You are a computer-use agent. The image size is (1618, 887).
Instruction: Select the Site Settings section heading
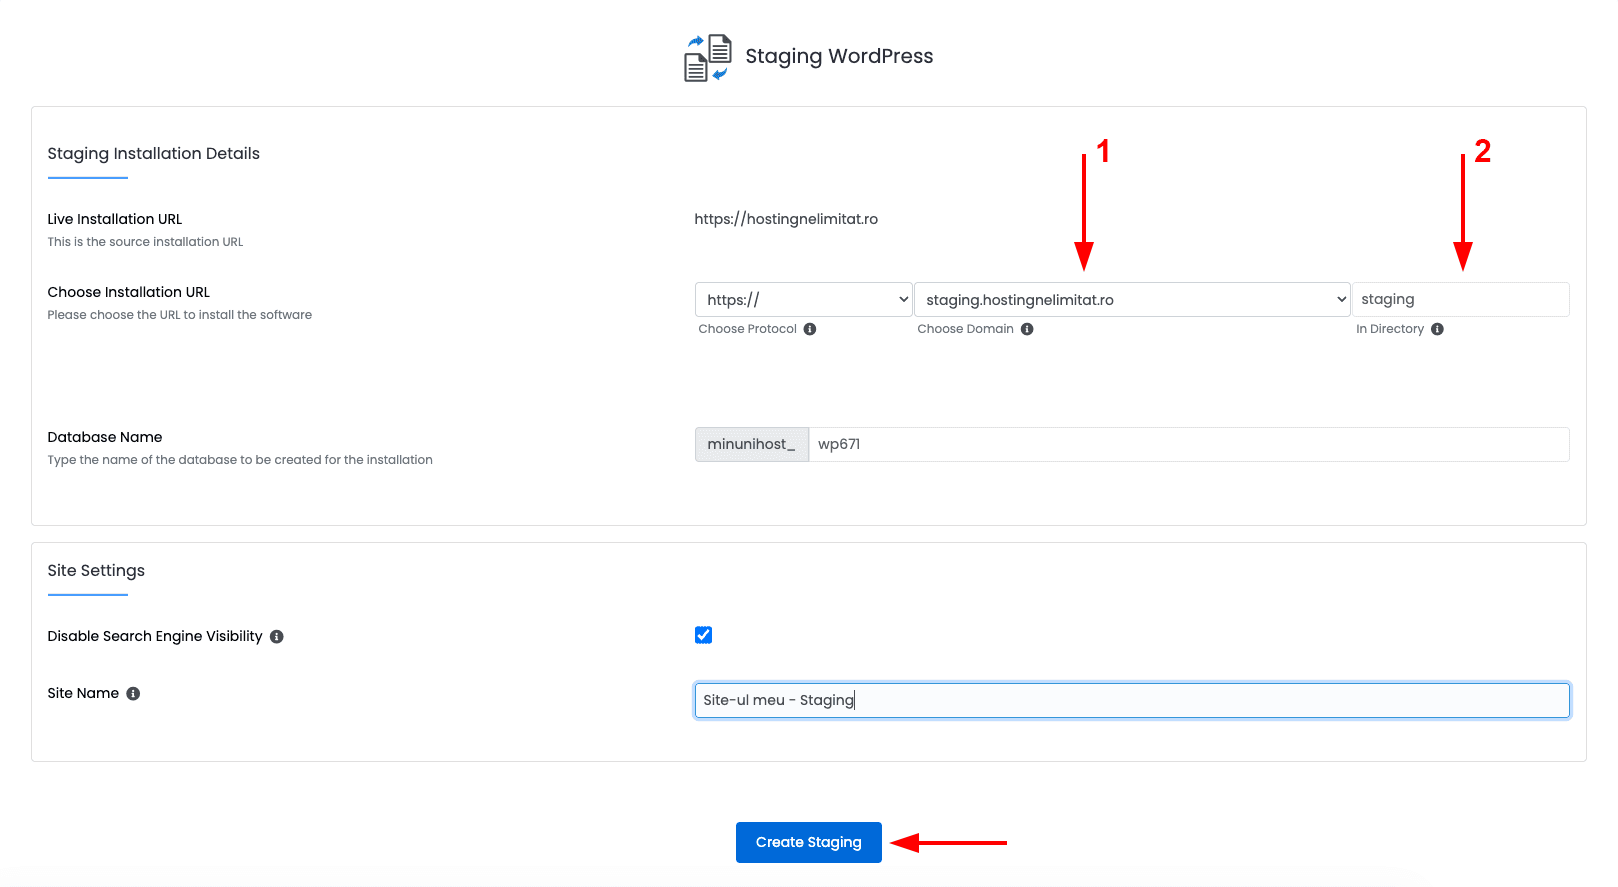96,571
